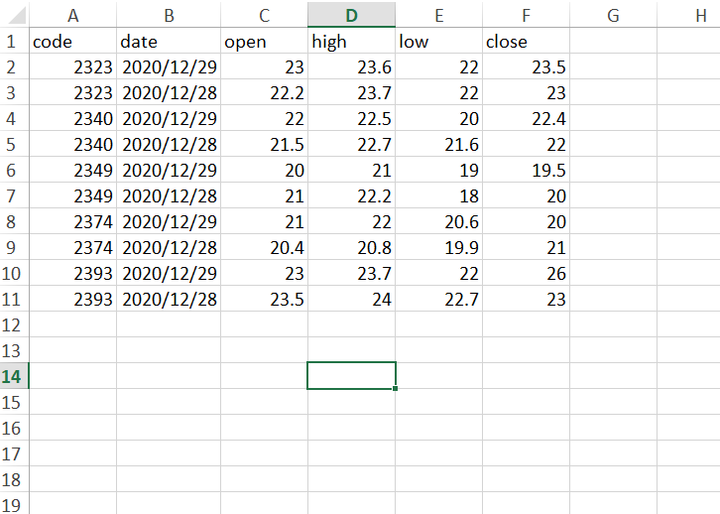Screen dimensions: 720x514
Task: Select high value 22.5 in row 4
Action: click(351, 119)
